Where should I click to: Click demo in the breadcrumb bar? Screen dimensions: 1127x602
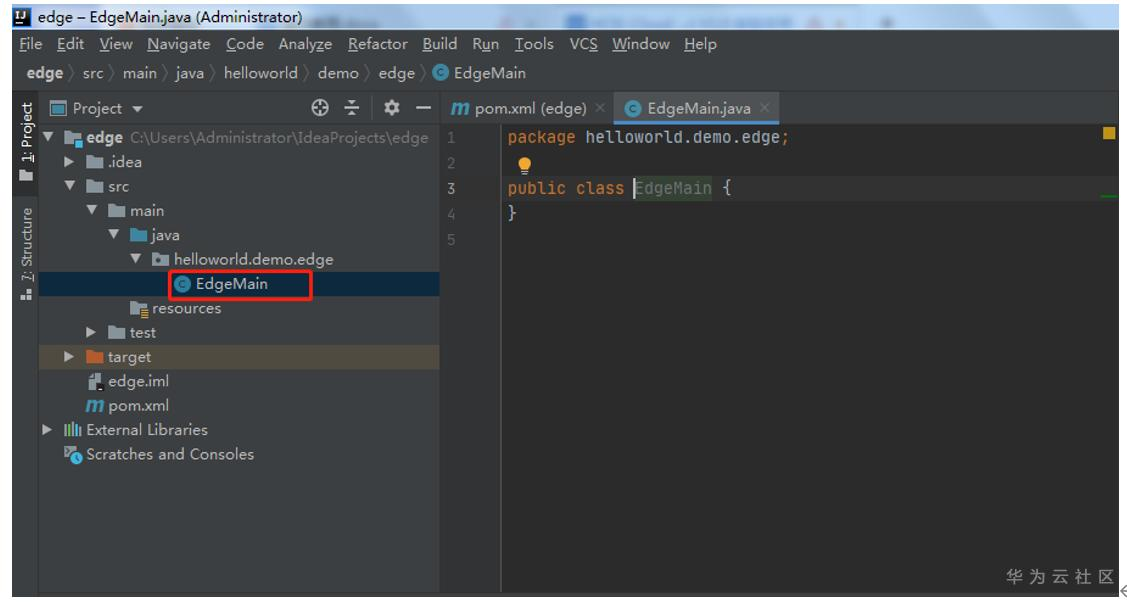click(x=338, y=73)
